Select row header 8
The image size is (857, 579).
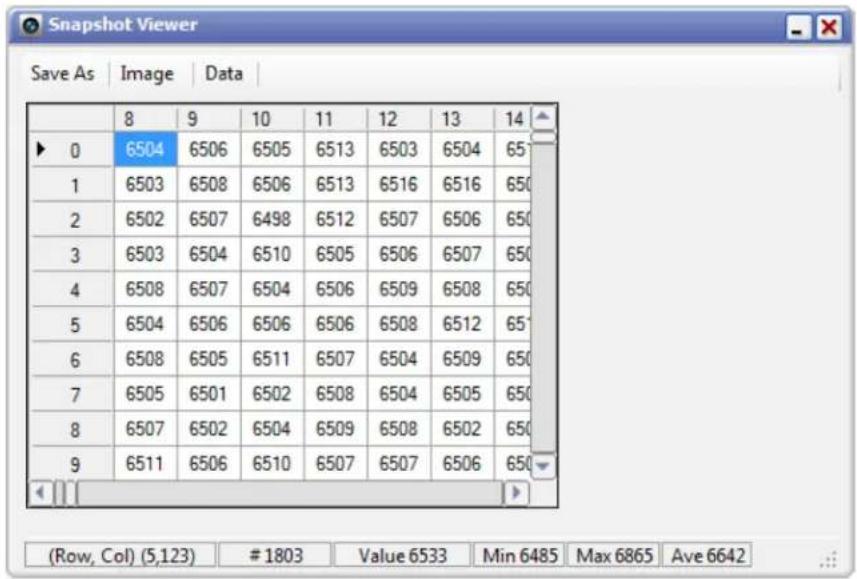71,429
